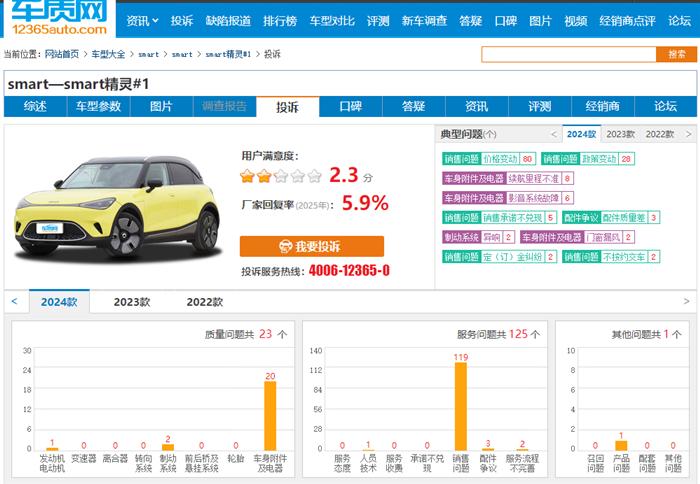This screenshot has width=700, height=484.
Task: Click the orange 我要投诉 button
Action: click(x=312, y=246)
